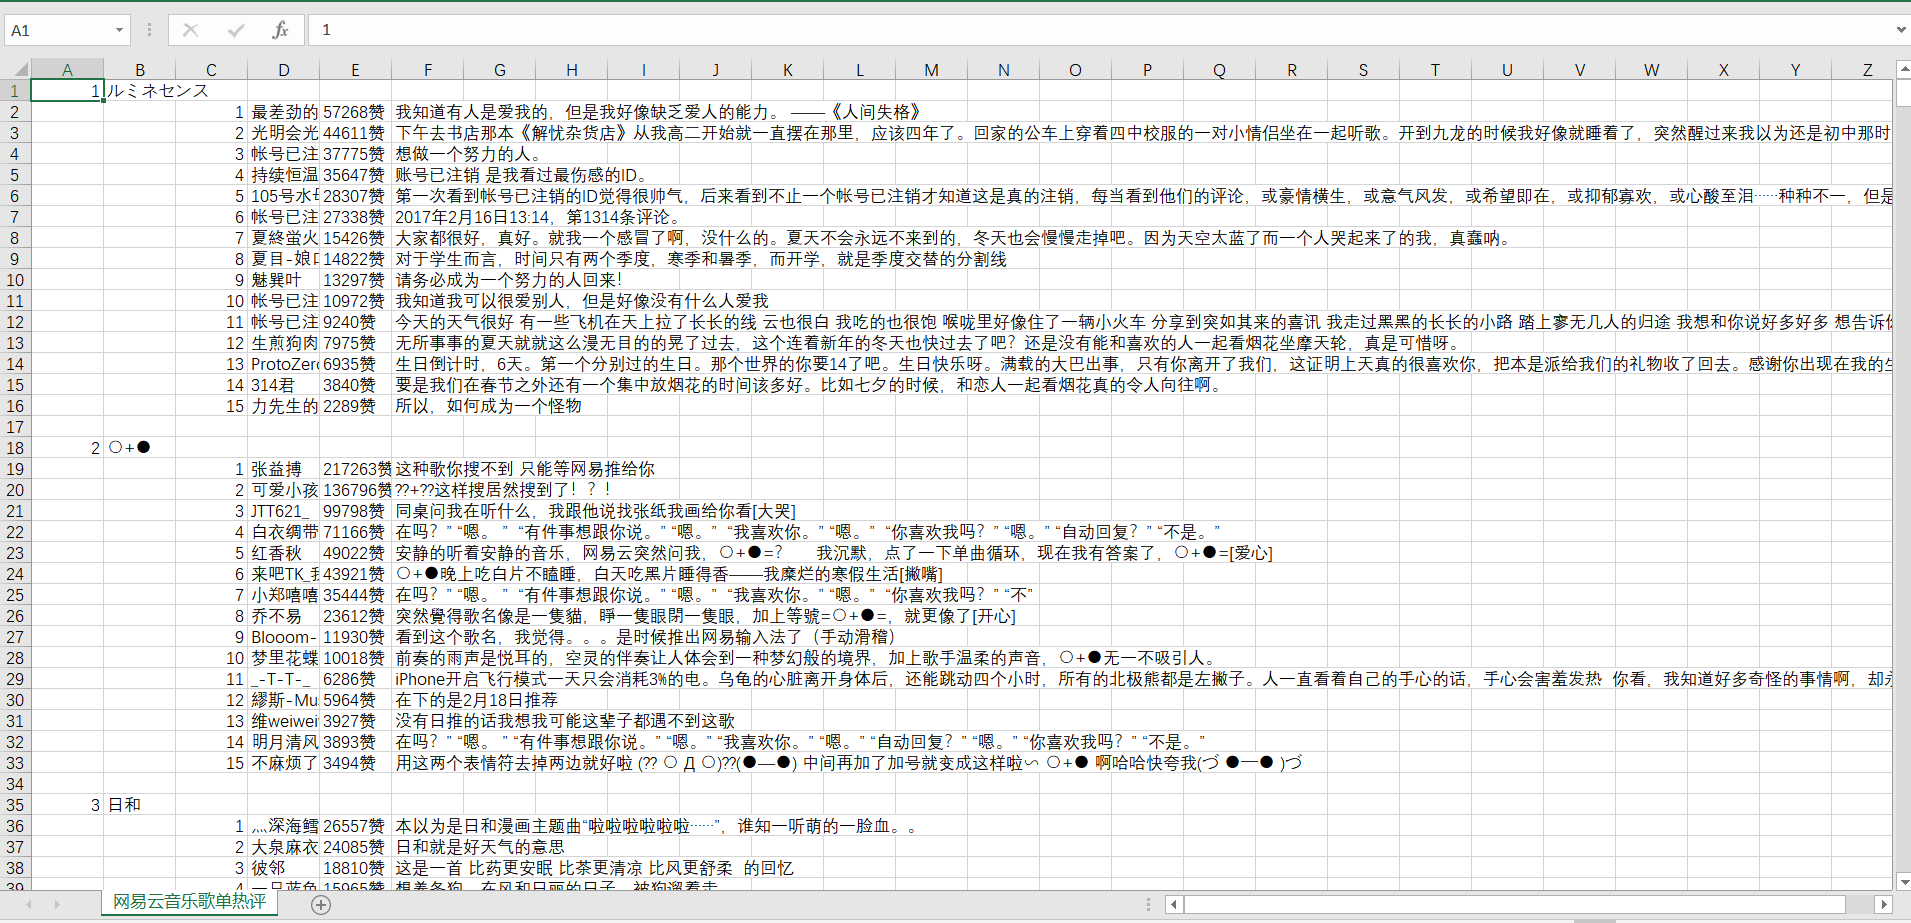
Task: Click cell with 26557赞
Action: (355, 826)
